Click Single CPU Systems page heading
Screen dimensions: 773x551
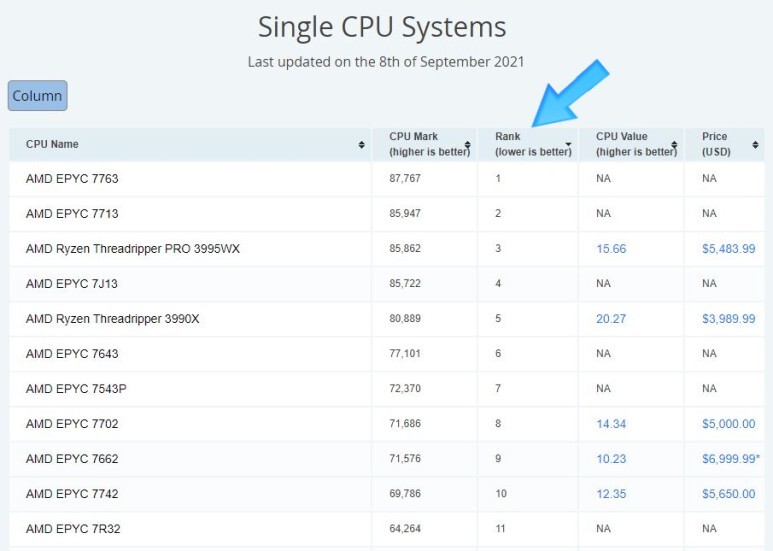point(382,27)
